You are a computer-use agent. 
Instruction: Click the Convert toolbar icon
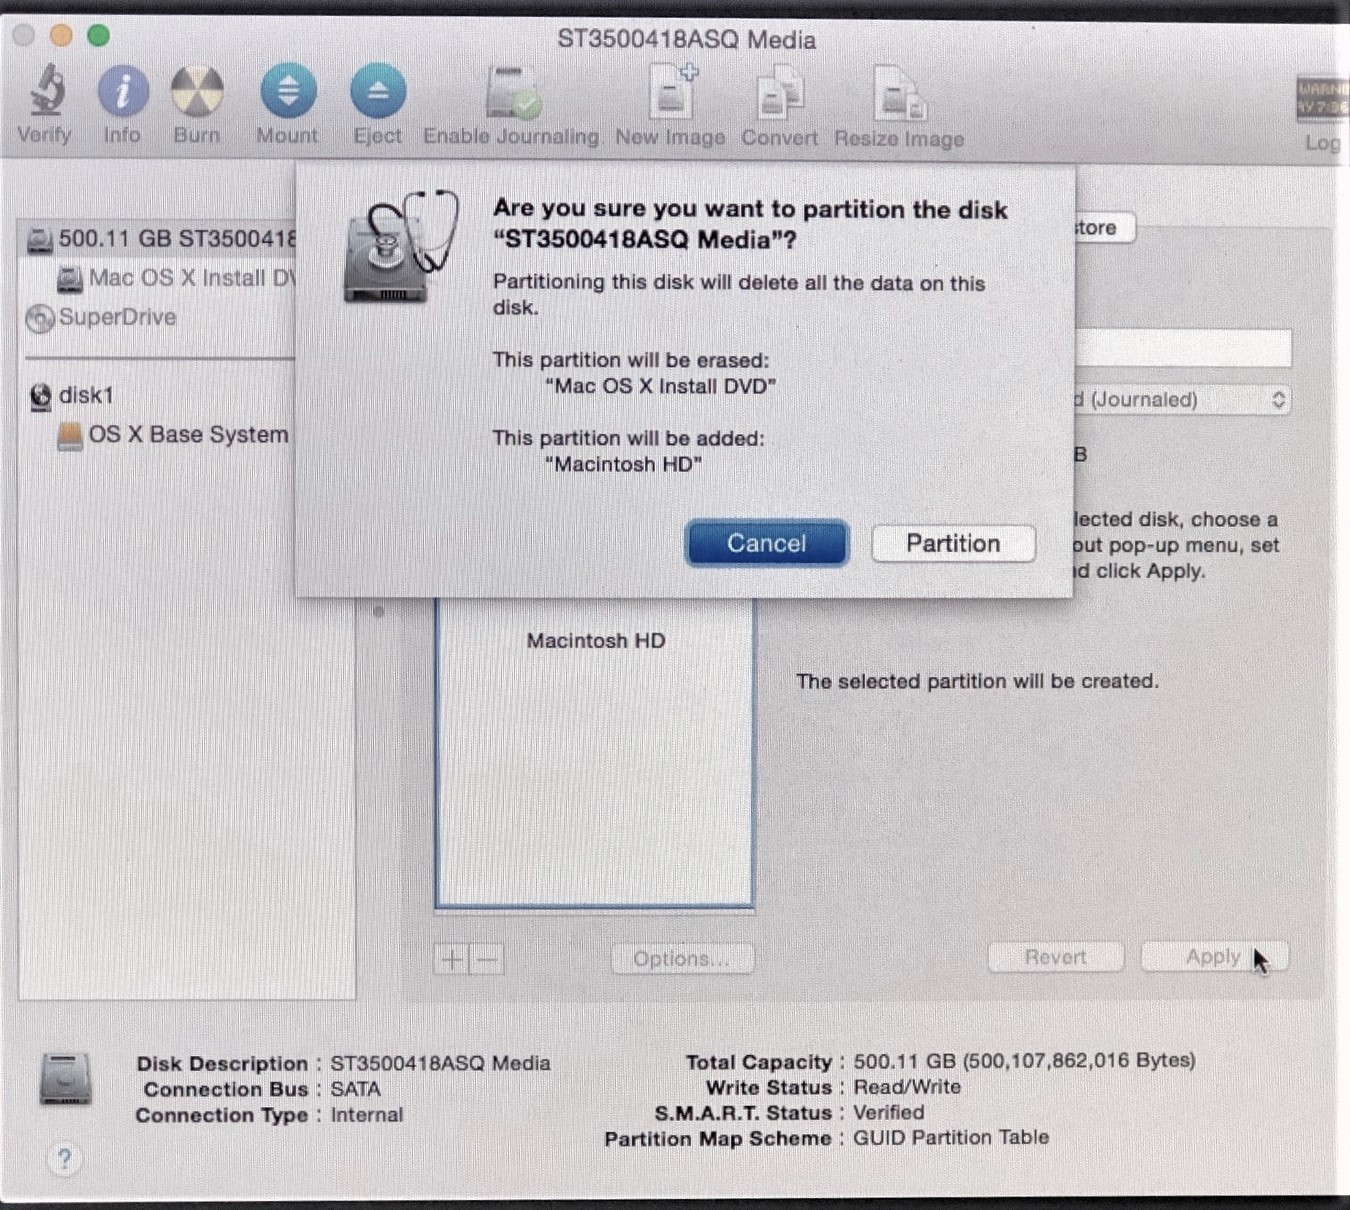click(780, 94)
